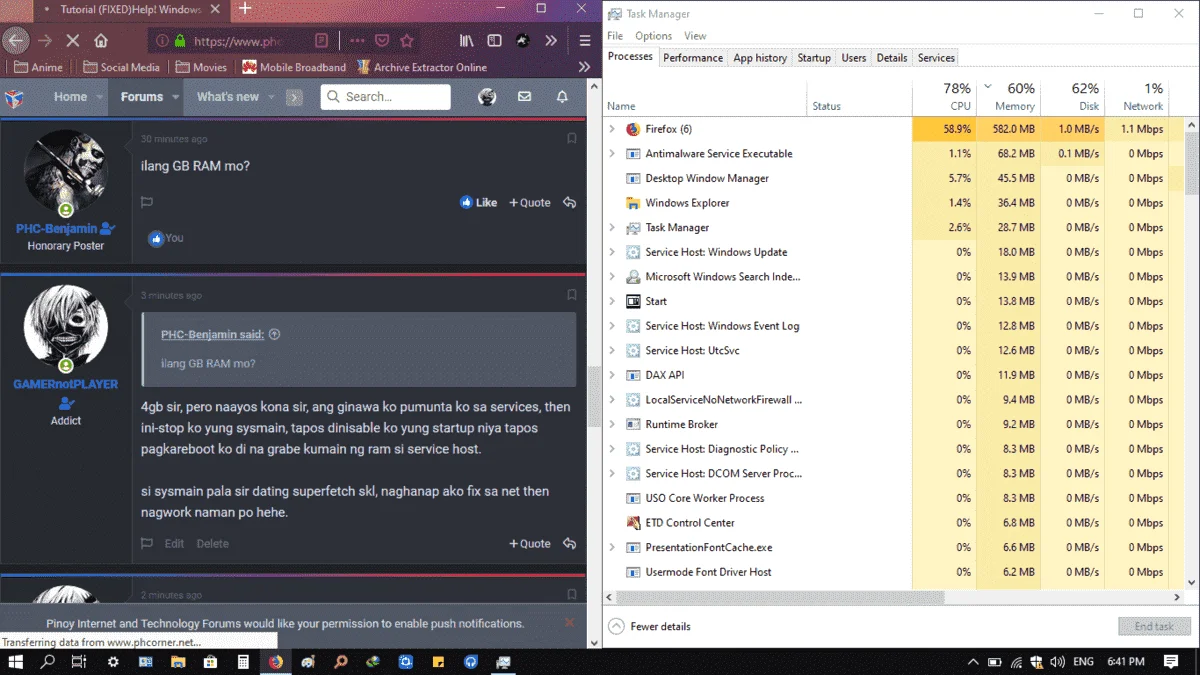
Task: Report GAMERnotPLAYER's post flag icon
Action: click(147, 543)
